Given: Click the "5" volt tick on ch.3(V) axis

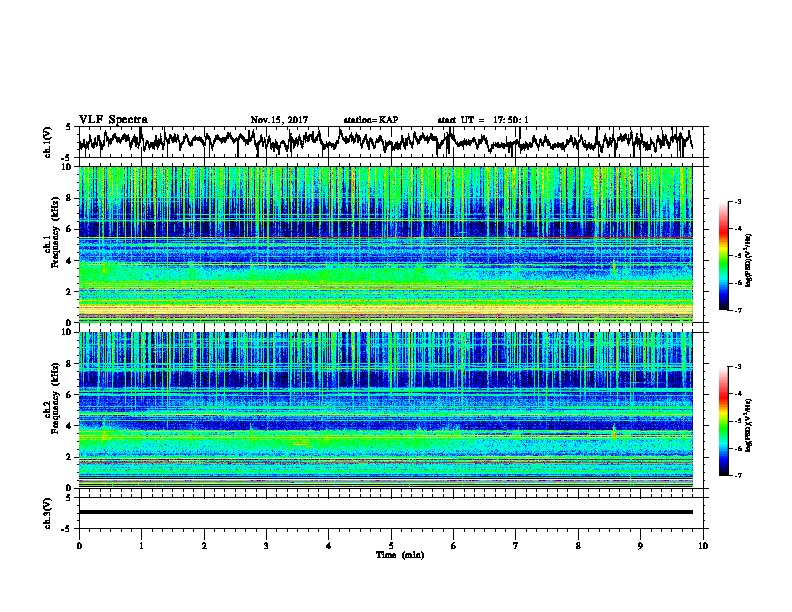Looking at the screenshot, I should (x=69, y=498).
